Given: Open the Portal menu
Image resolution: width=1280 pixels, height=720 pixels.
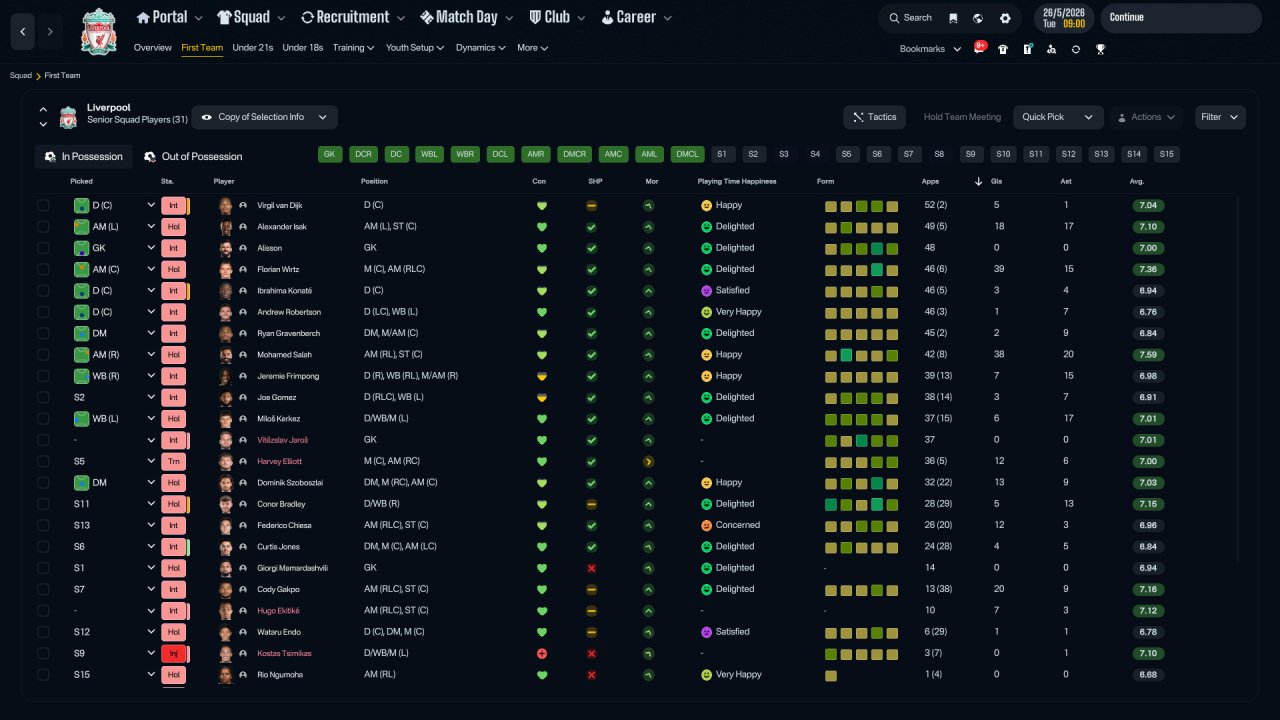Looking at the screenshot, I should (x=169, y=17).
